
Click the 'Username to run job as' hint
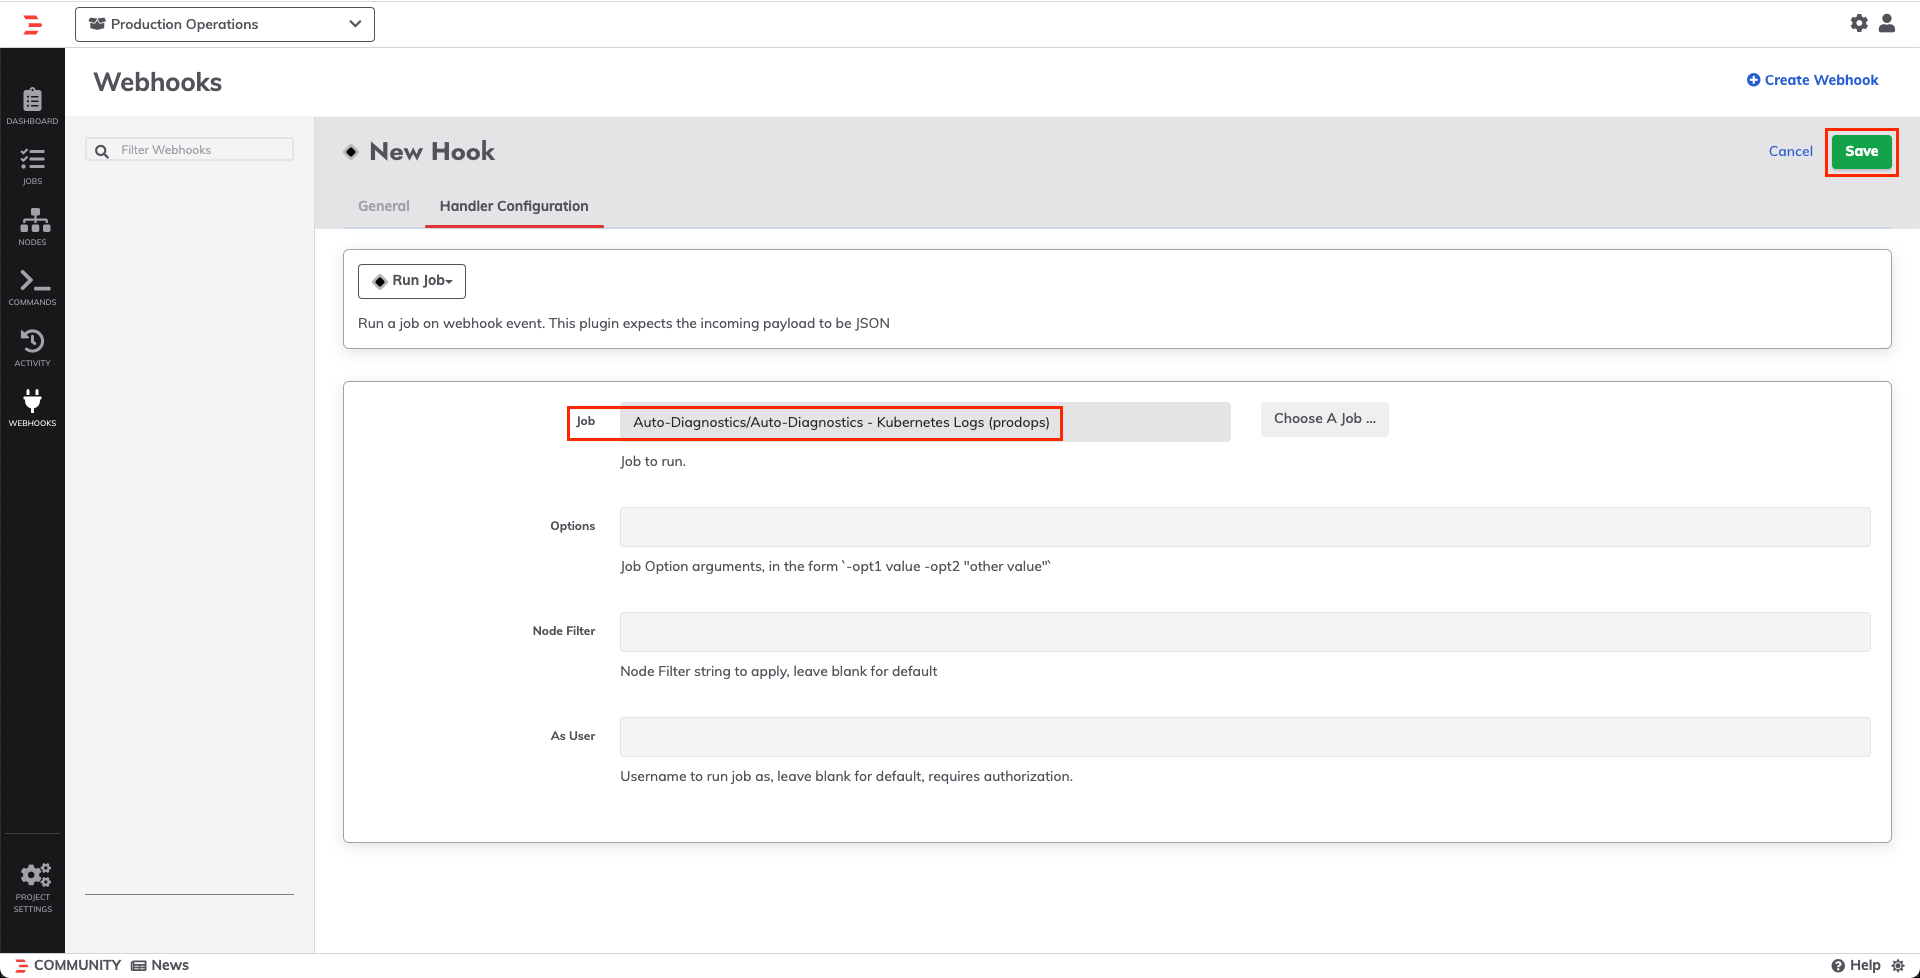846,776
